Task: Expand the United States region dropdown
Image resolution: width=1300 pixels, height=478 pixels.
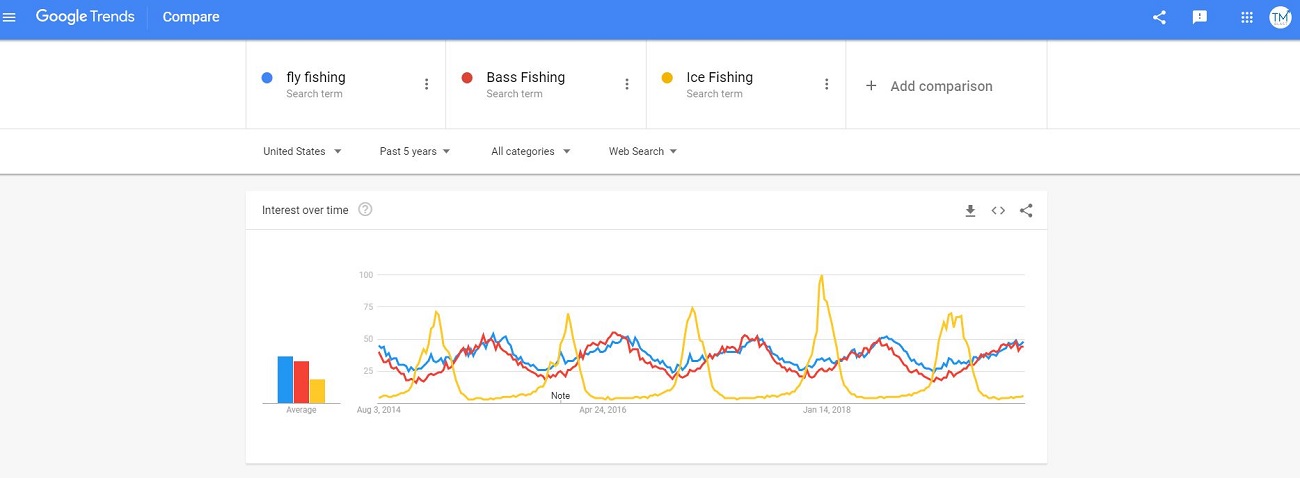Action: pos(302,151)
